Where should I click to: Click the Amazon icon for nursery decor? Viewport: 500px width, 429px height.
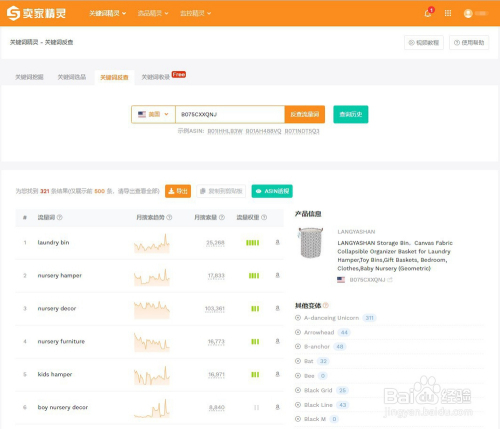click(x=277, y=308)
